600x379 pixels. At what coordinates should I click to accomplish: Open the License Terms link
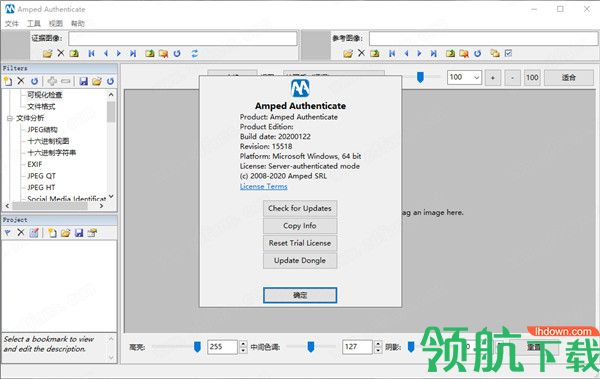coord(264,186)
